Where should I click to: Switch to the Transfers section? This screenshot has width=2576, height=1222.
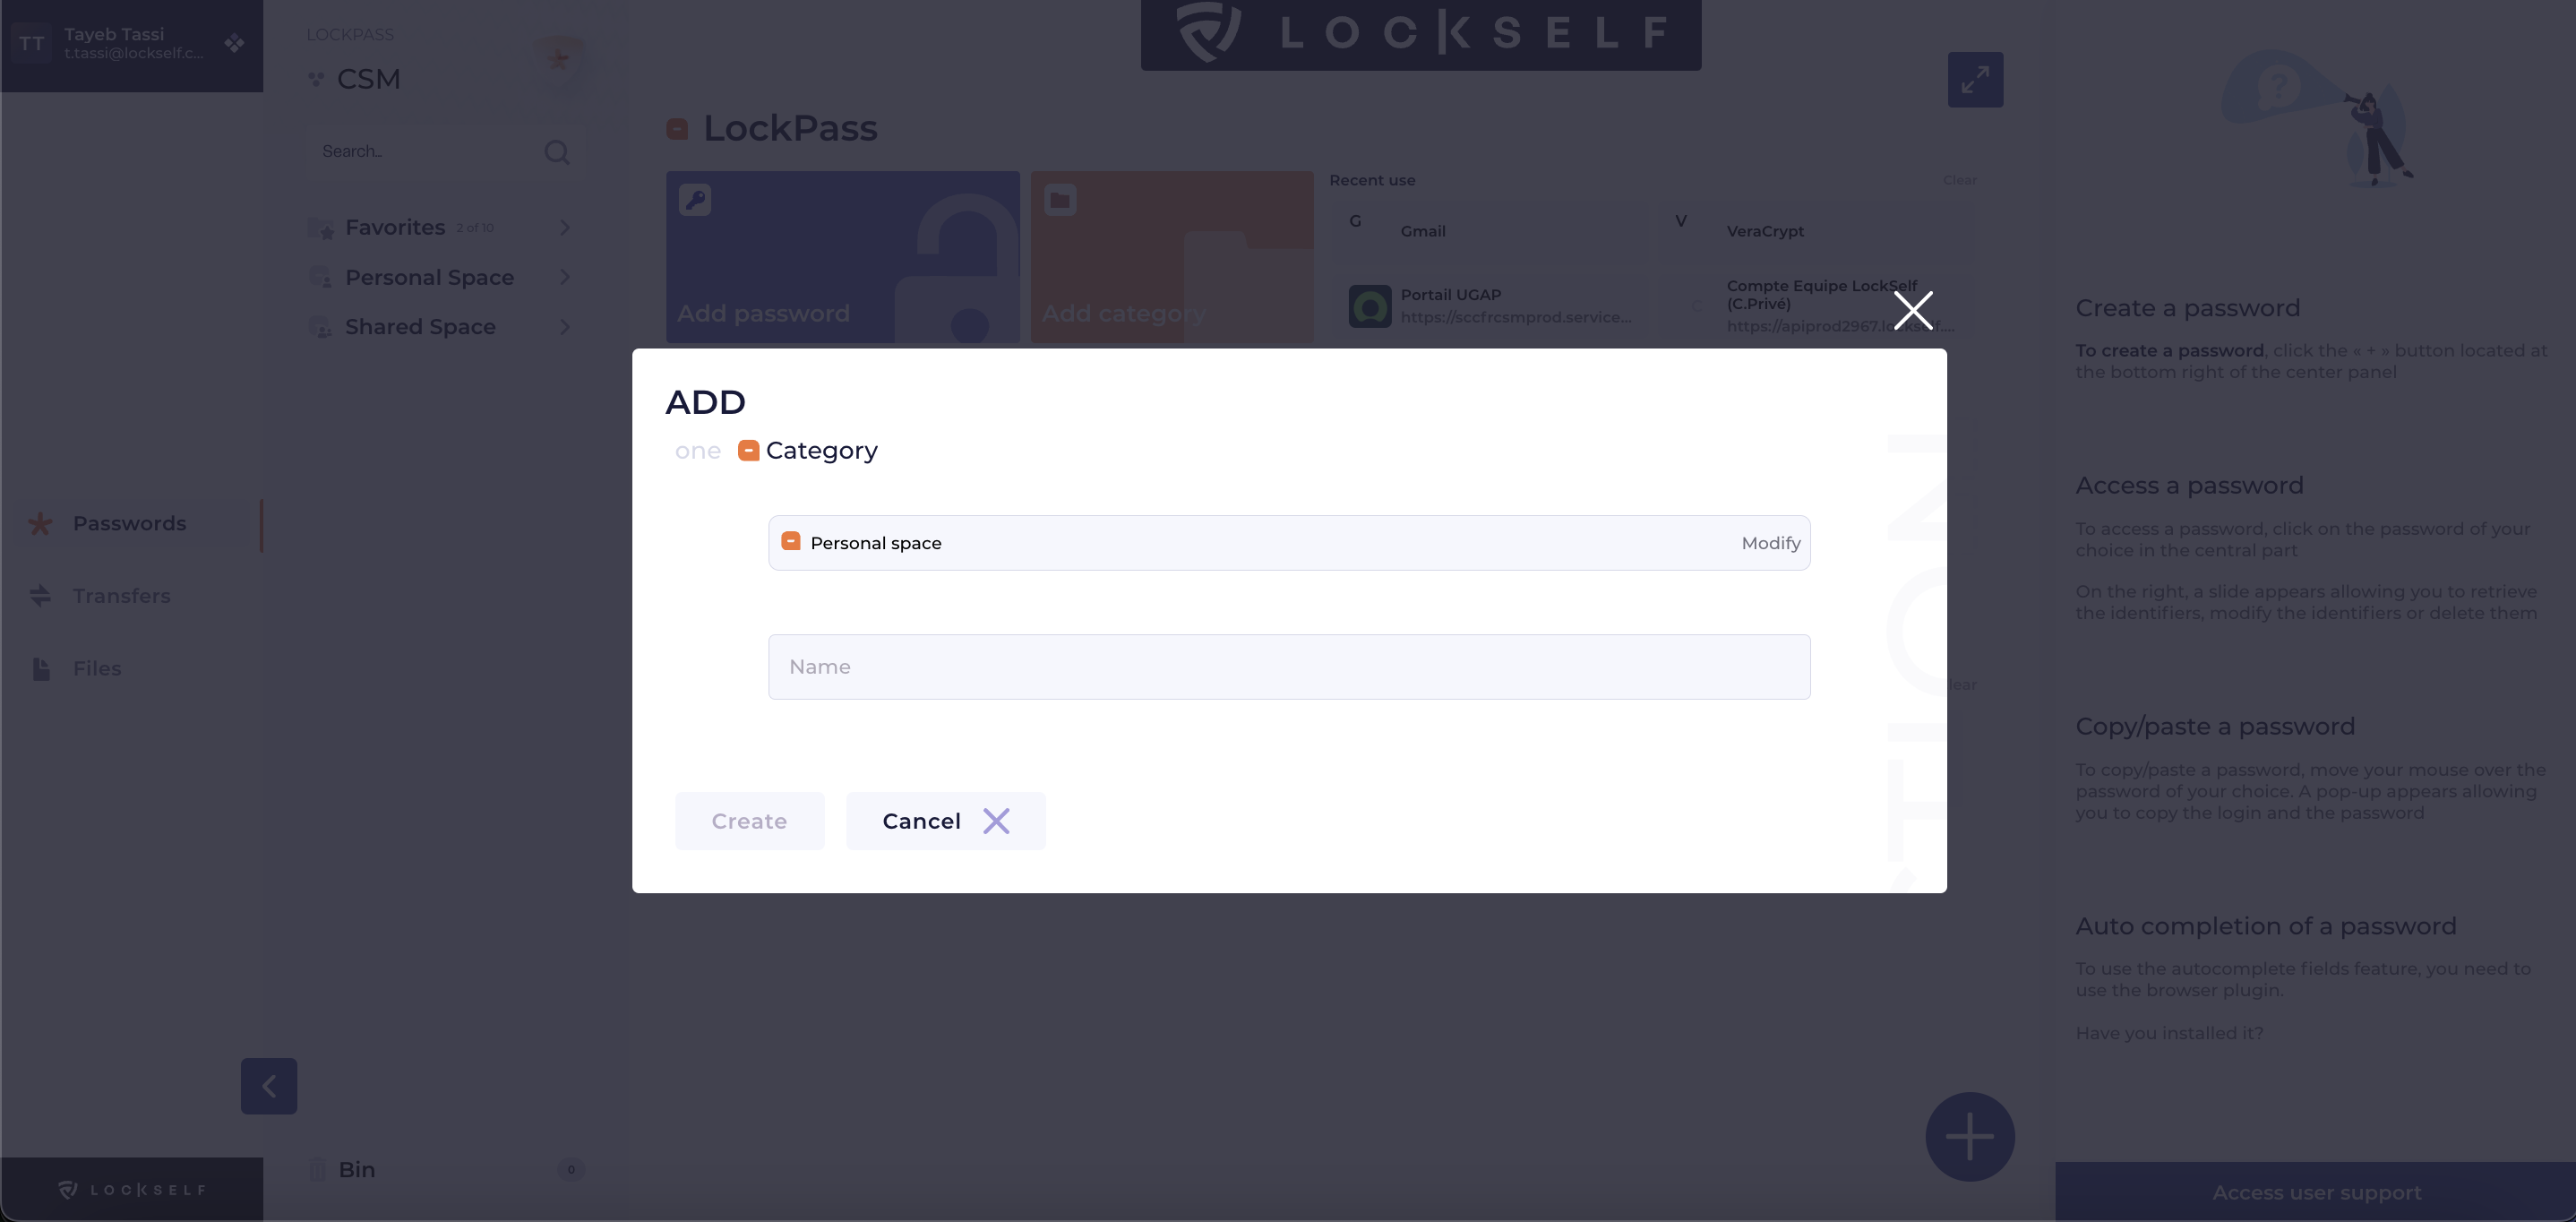point(121,596)
